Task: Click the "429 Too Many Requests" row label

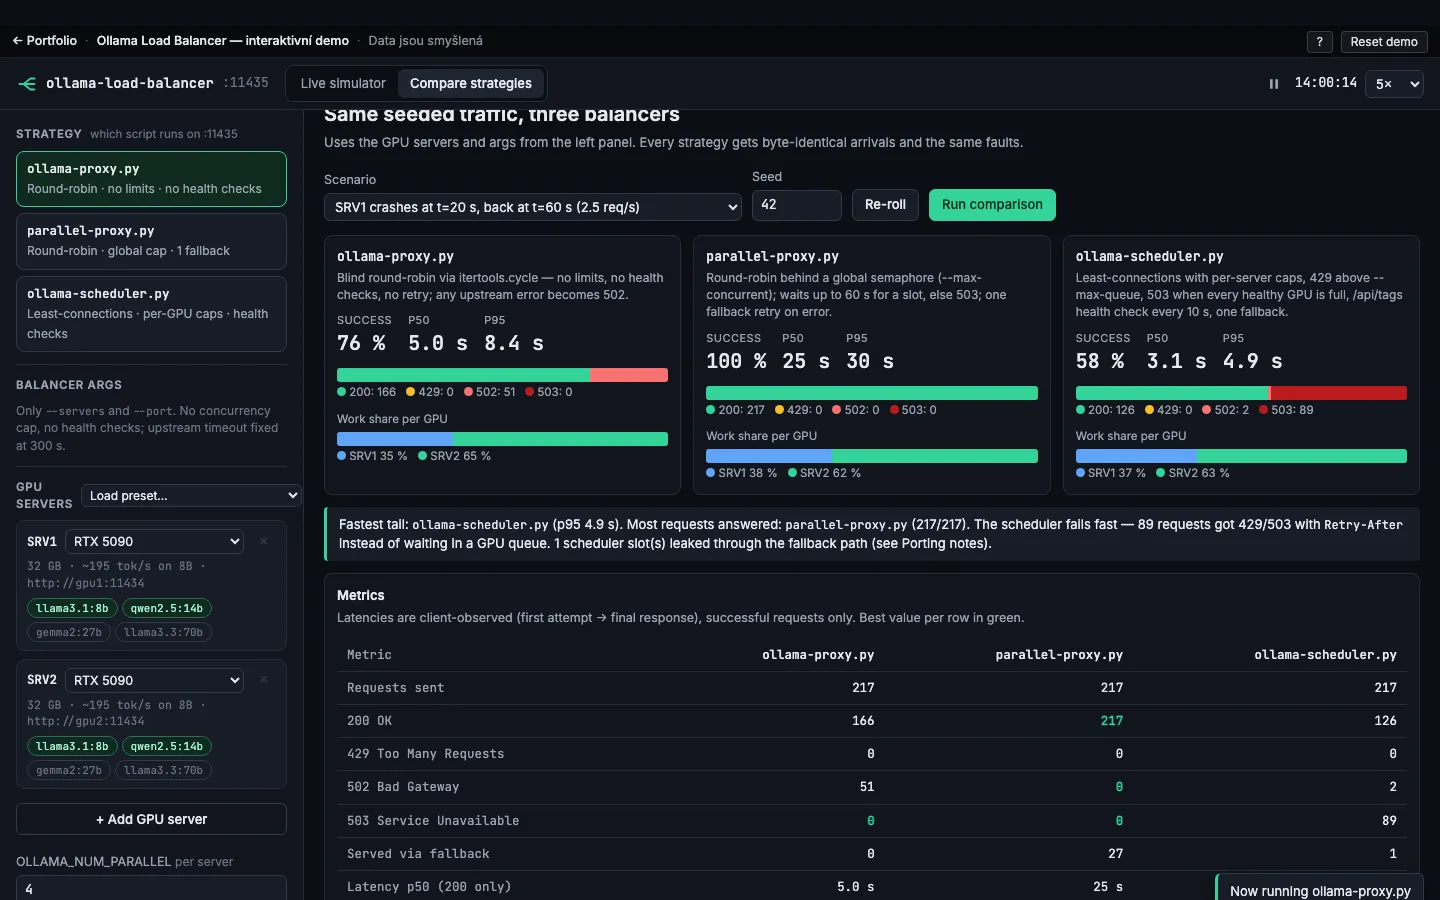Action: click(x=426, y=754)
